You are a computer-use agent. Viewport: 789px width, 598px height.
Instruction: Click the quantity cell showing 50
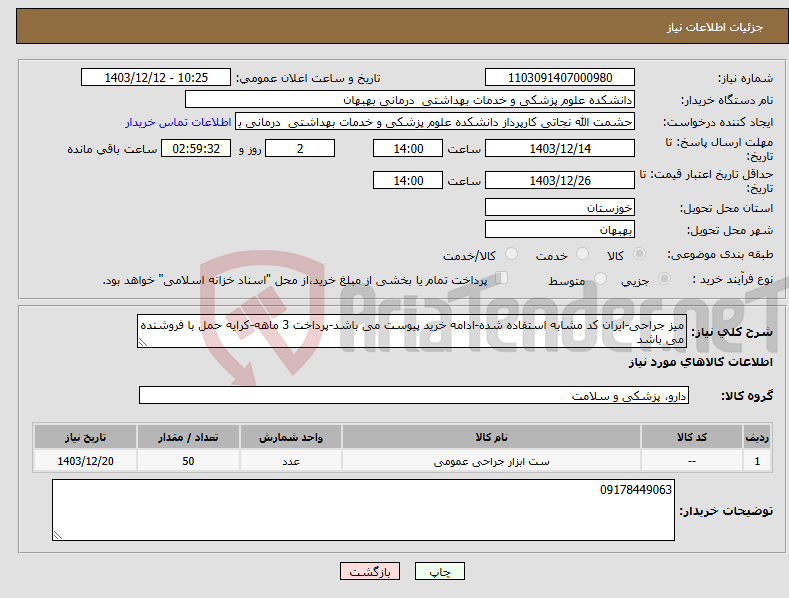tap(188, 461)
